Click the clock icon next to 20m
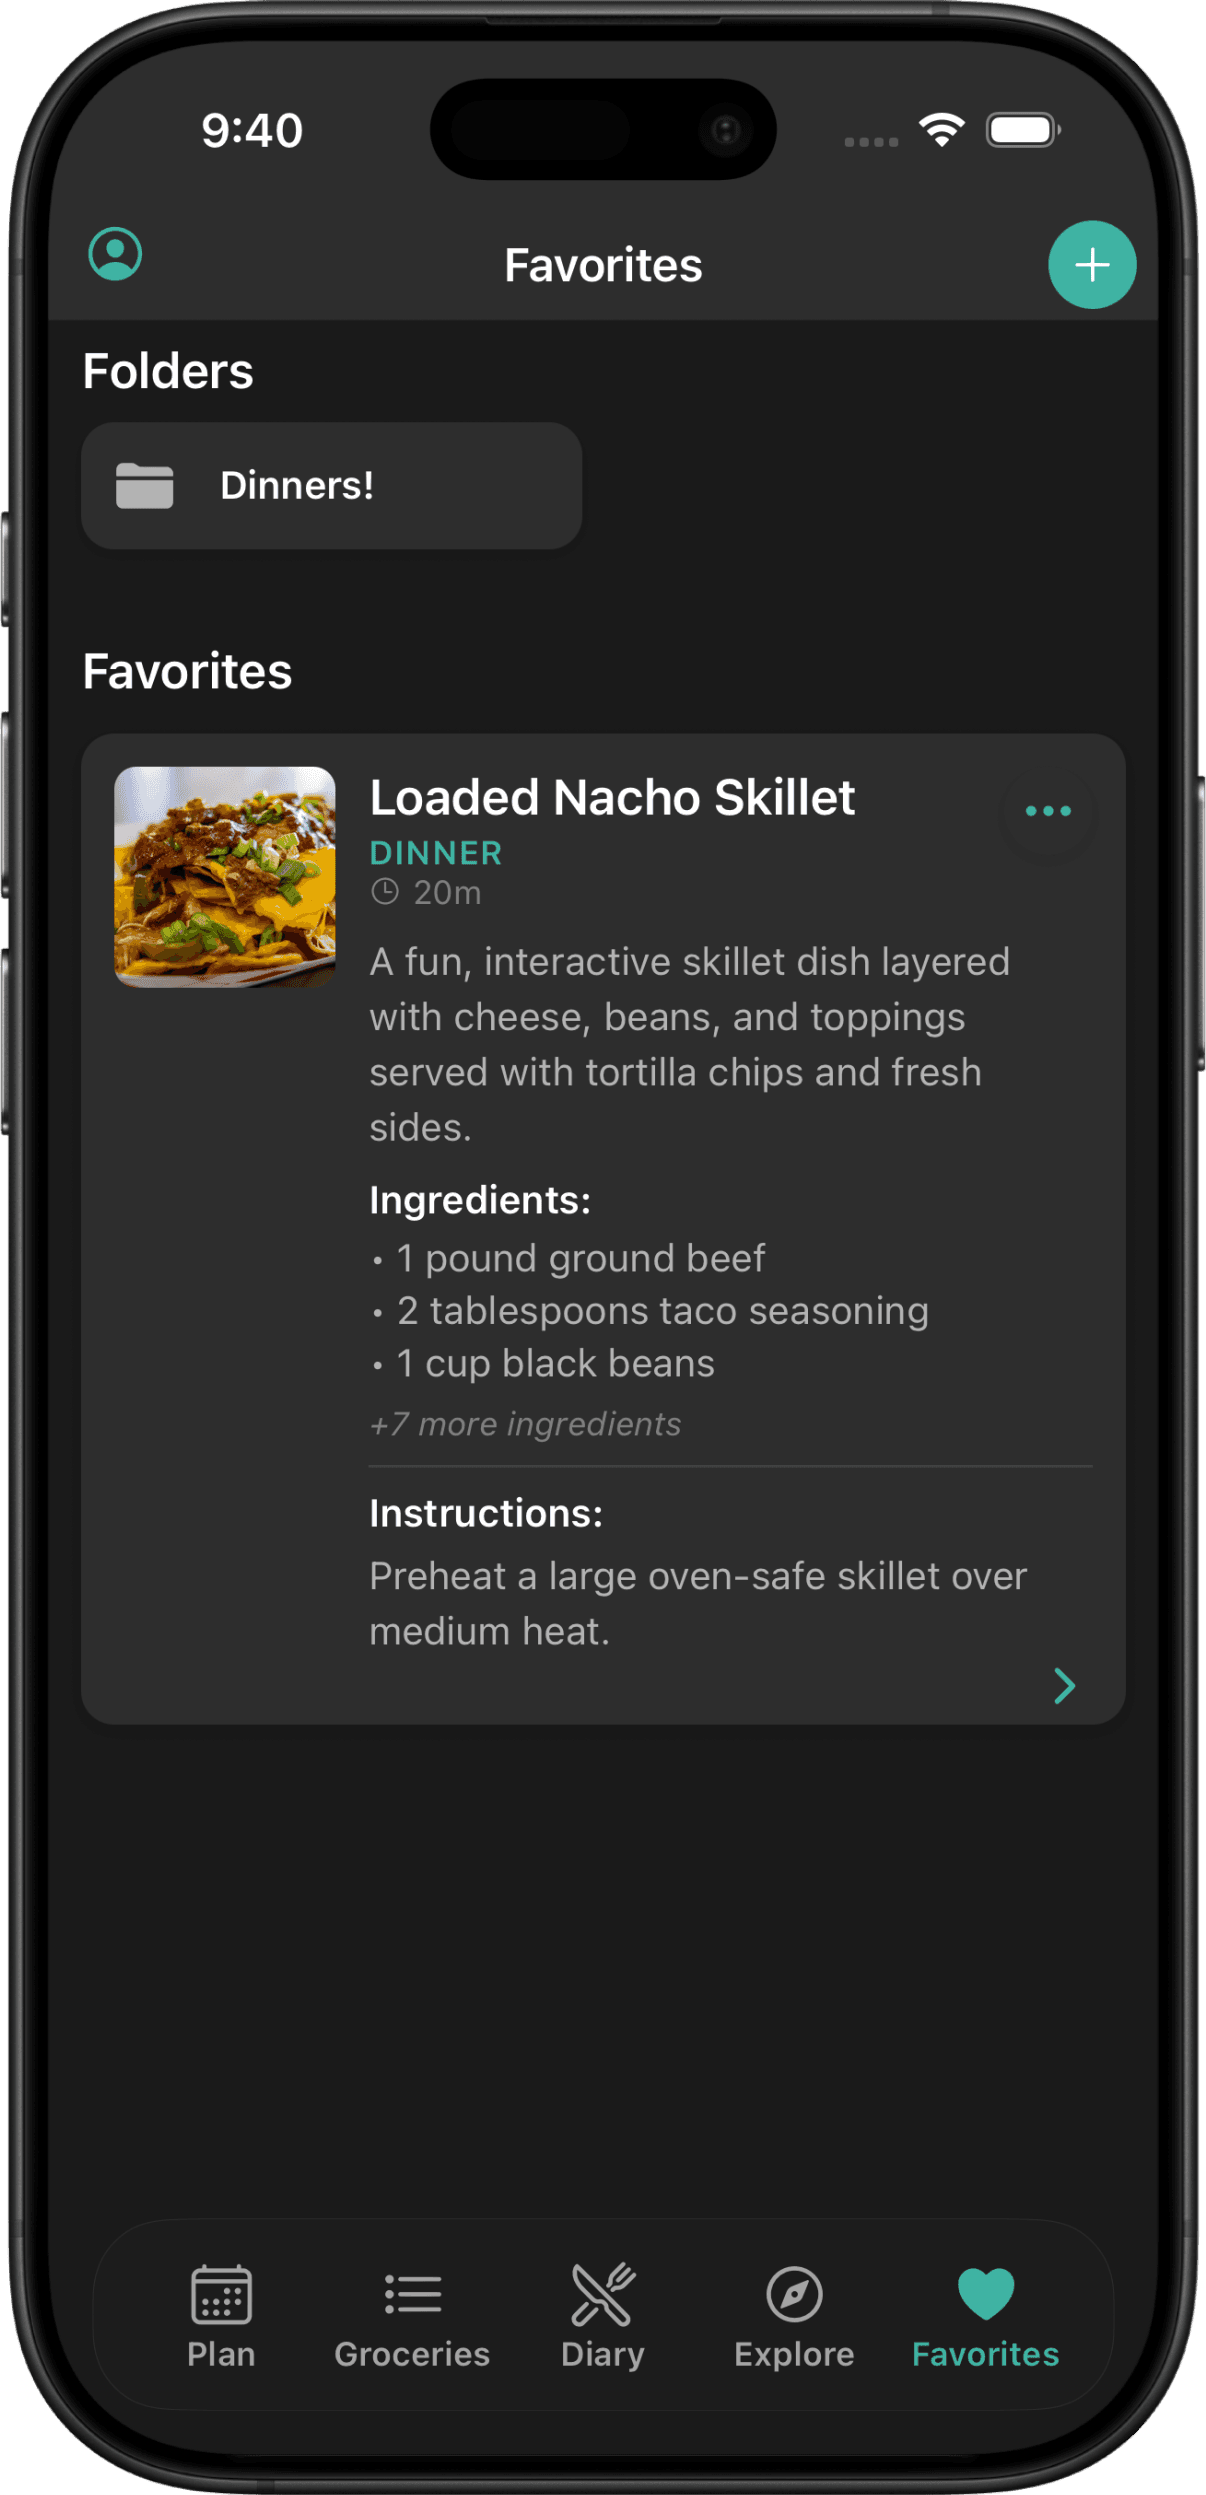Screen dimensions: 1206x2495 pos(388,891)
